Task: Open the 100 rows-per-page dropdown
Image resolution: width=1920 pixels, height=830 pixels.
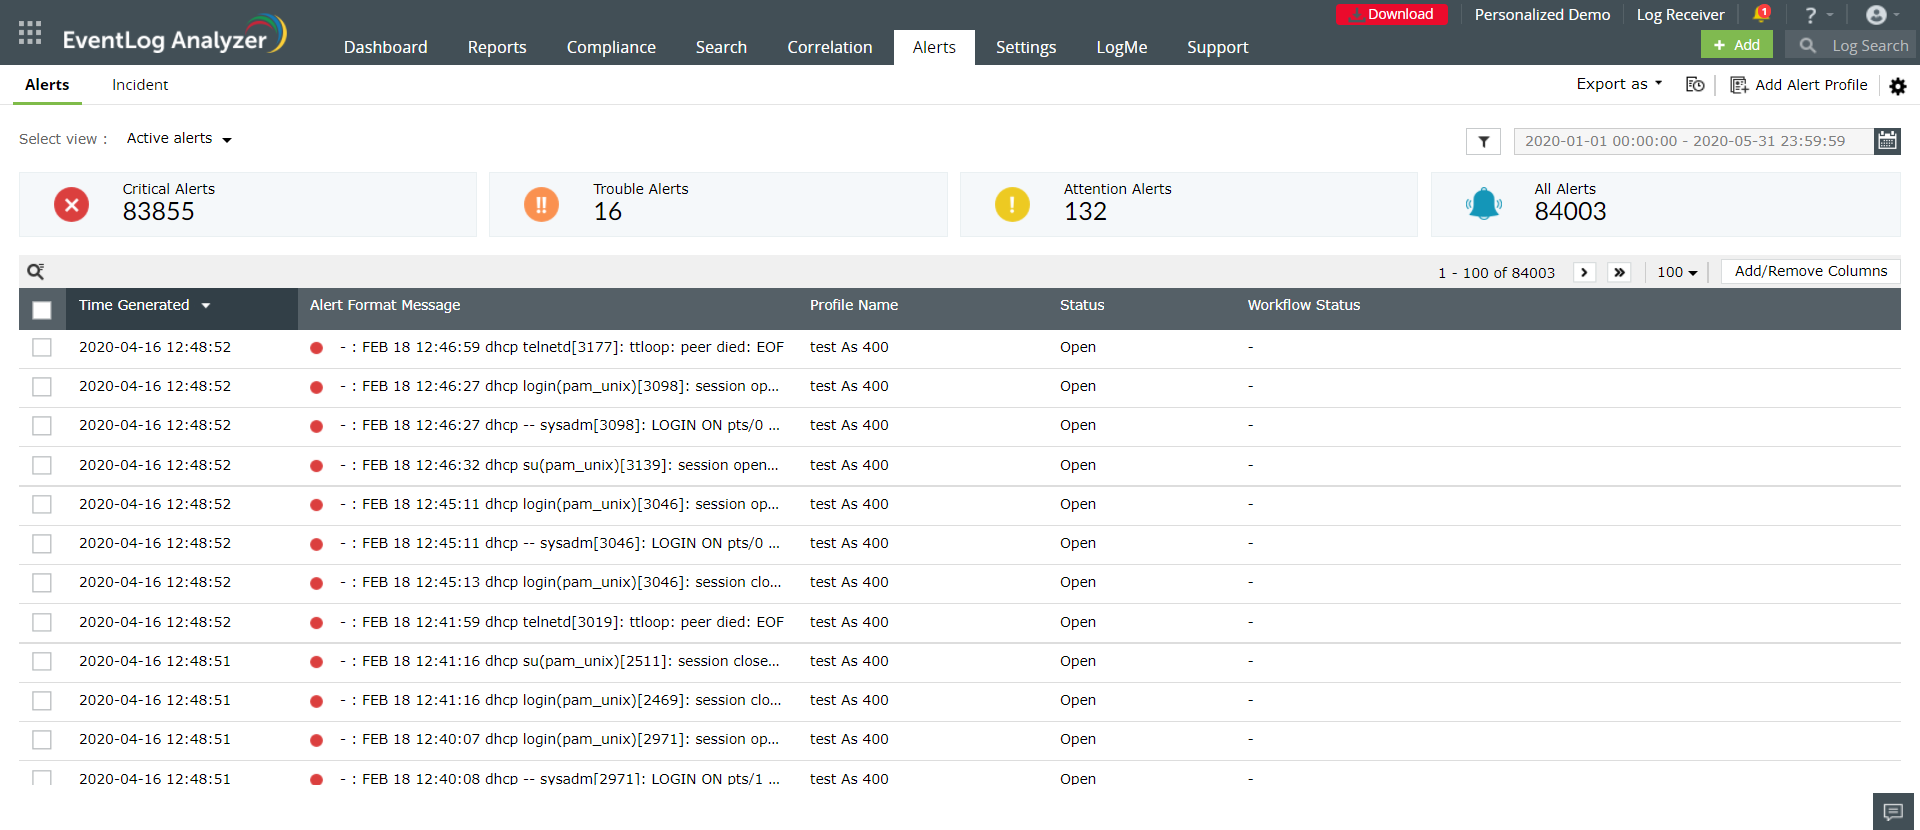Action: pyautogui.click(x=1677, y=272)
